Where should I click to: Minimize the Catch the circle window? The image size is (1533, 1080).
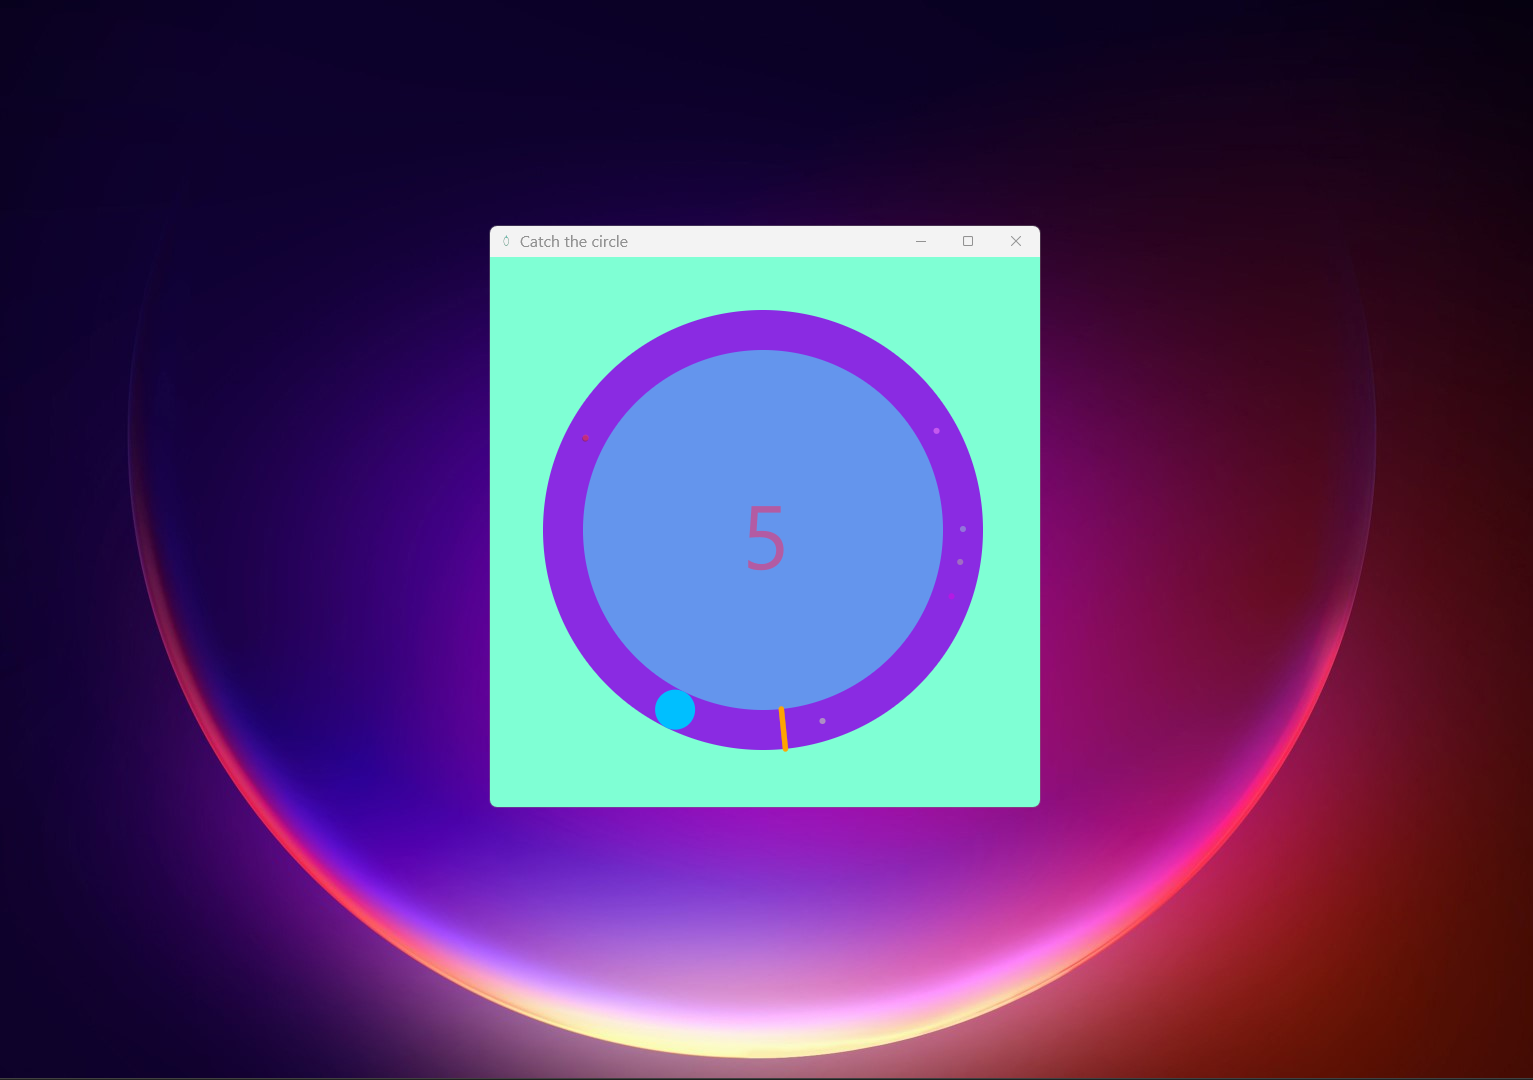point(920,241)
